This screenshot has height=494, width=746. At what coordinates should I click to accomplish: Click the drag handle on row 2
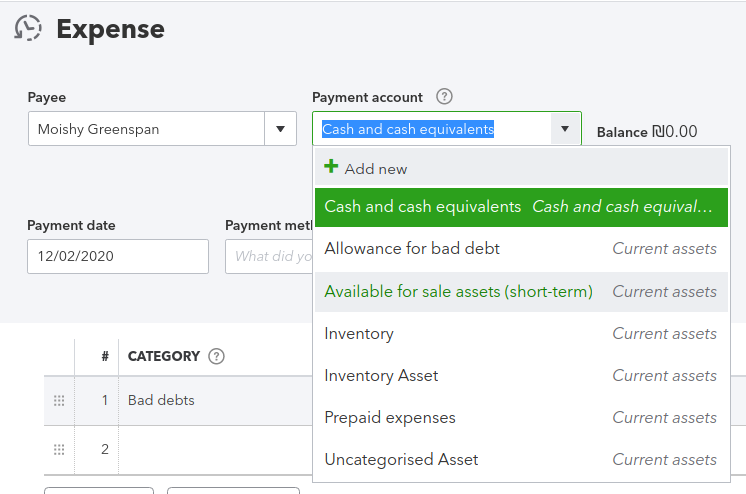[x=59, y=449]
